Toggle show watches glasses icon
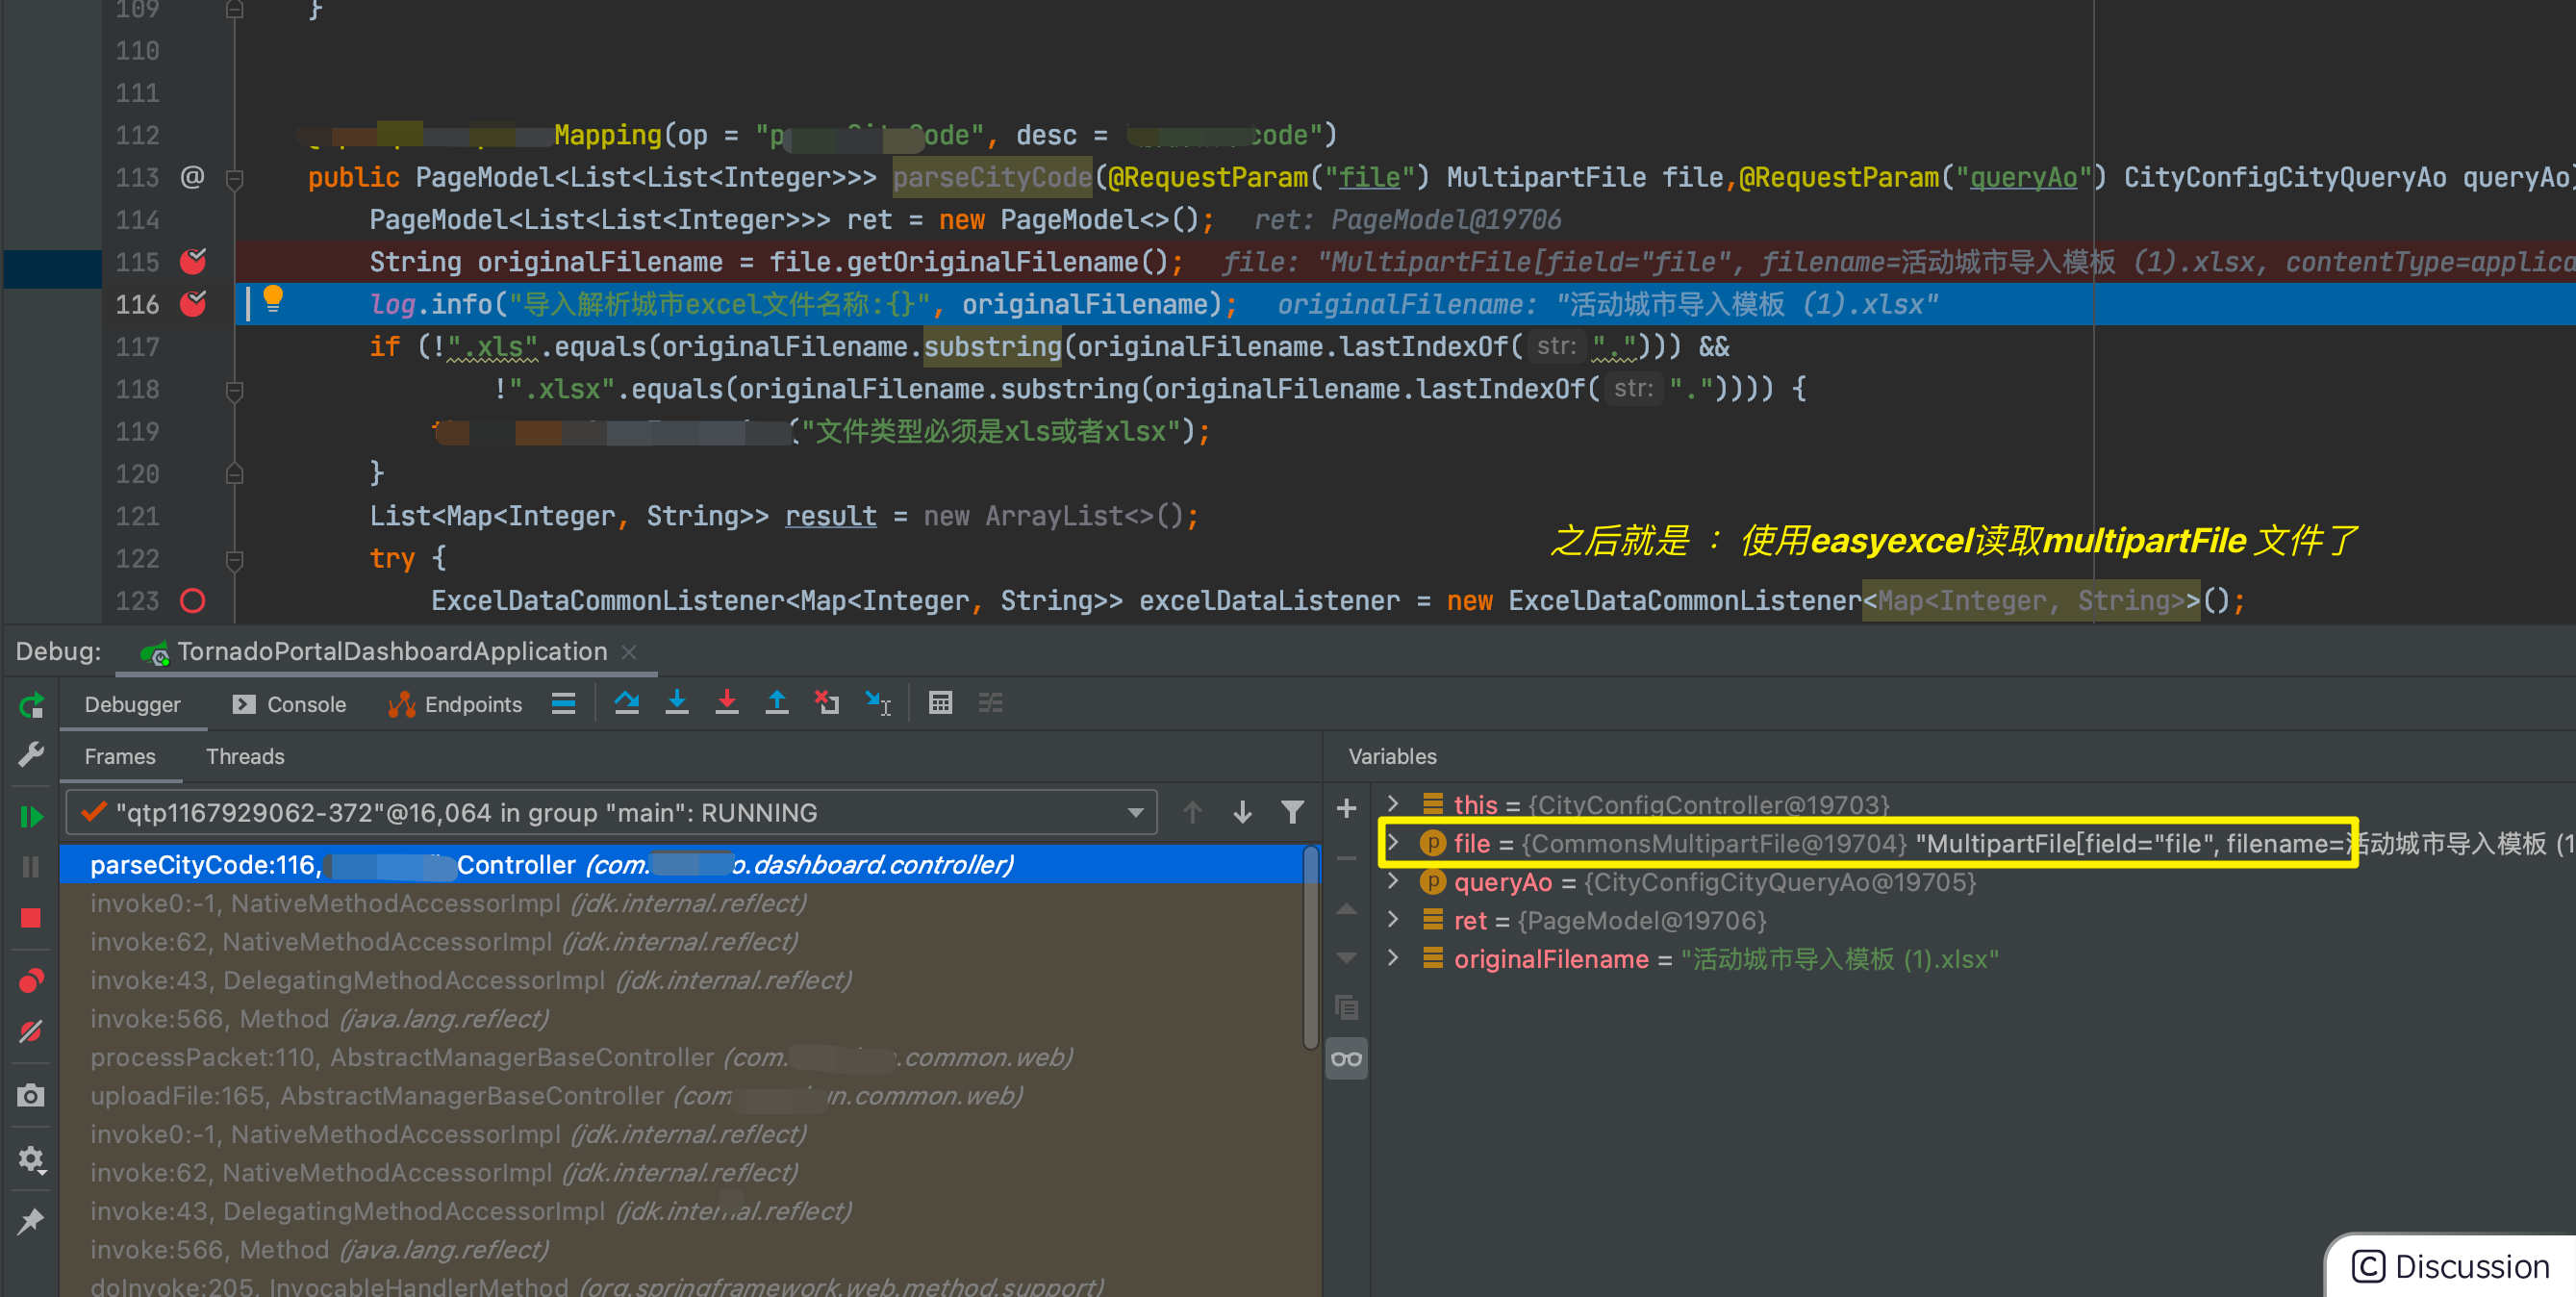The height and width of the screenshot is (1297, 2576). point(1347,1059)
